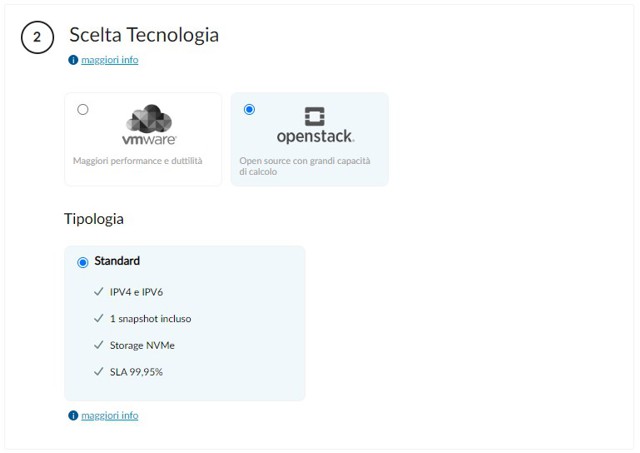The image size is (640, 453).
Task: Click the Standard label text
Action: 117,262
